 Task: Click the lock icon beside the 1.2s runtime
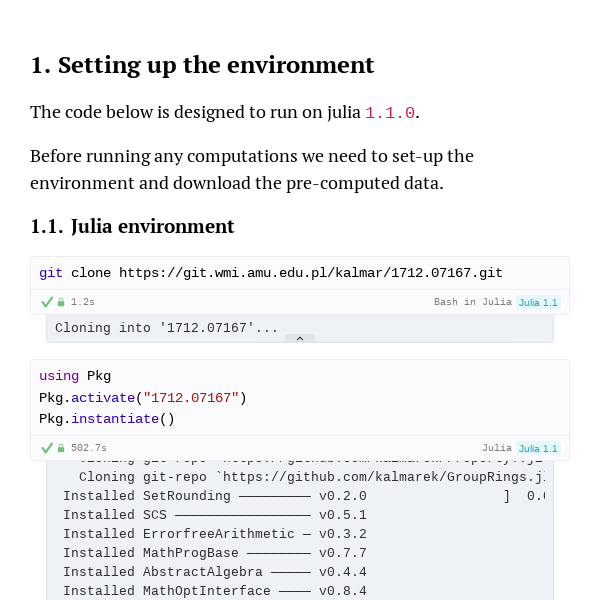(61, 302)
